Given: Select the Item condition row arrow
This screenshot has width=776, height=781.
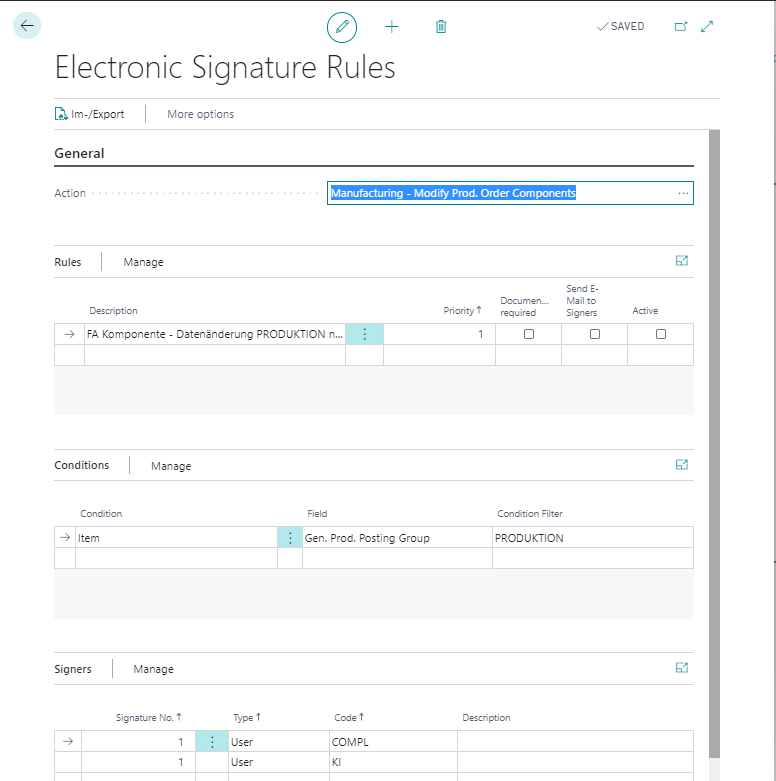Looking at the screenshot, I should click(x=65, y=538).
